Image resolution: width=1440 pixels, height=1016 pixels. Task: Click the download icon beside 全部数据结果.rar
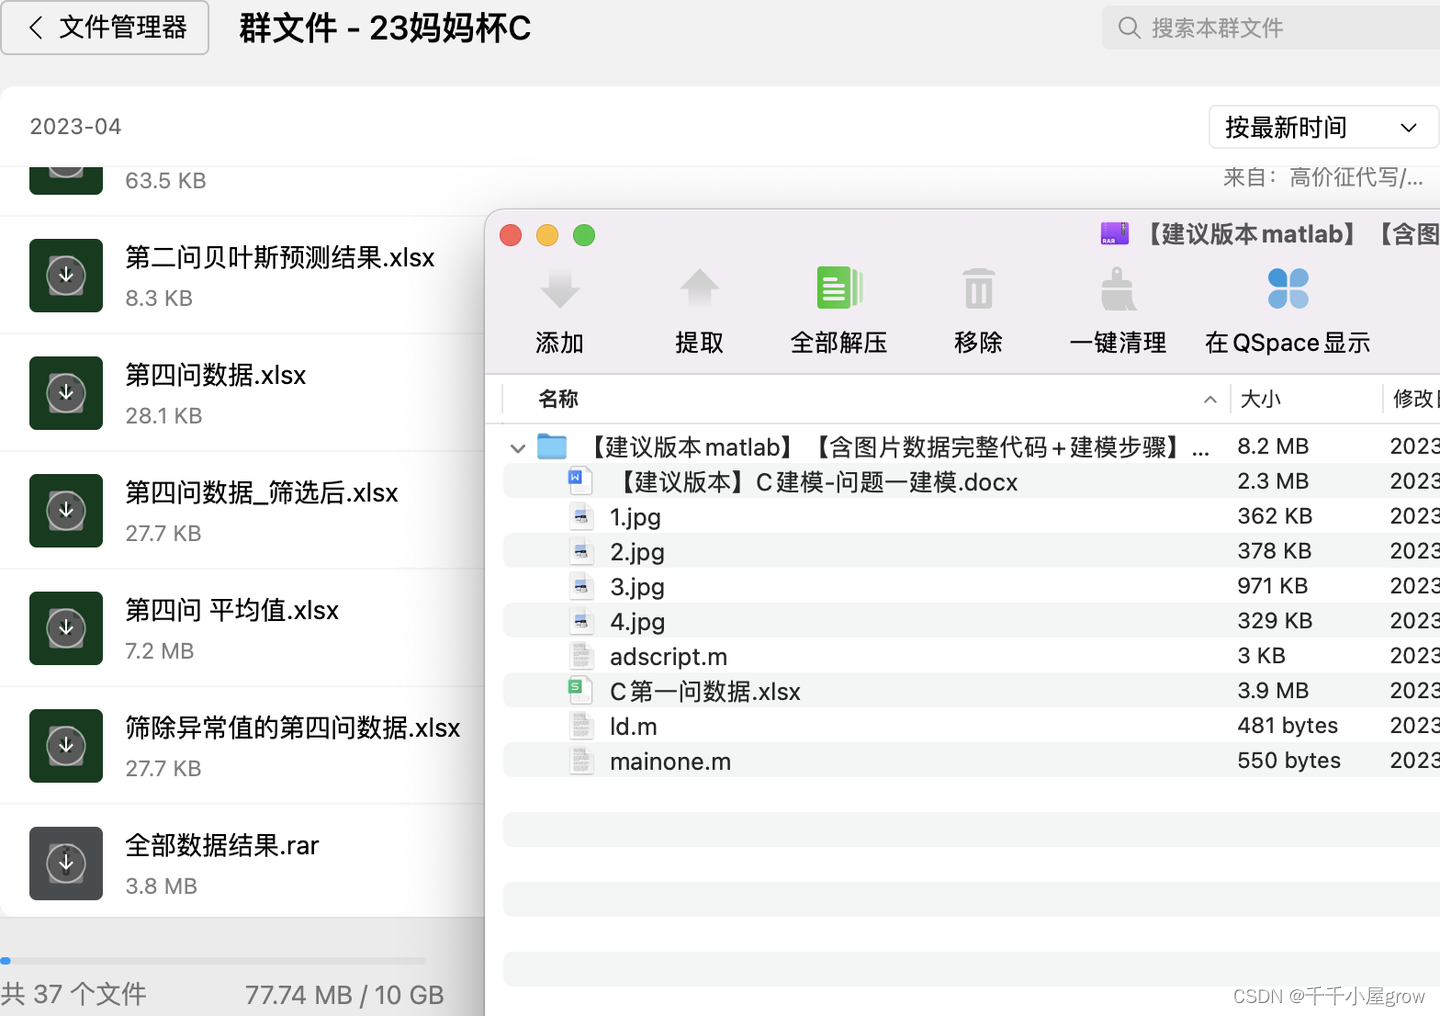coord(66,863)
